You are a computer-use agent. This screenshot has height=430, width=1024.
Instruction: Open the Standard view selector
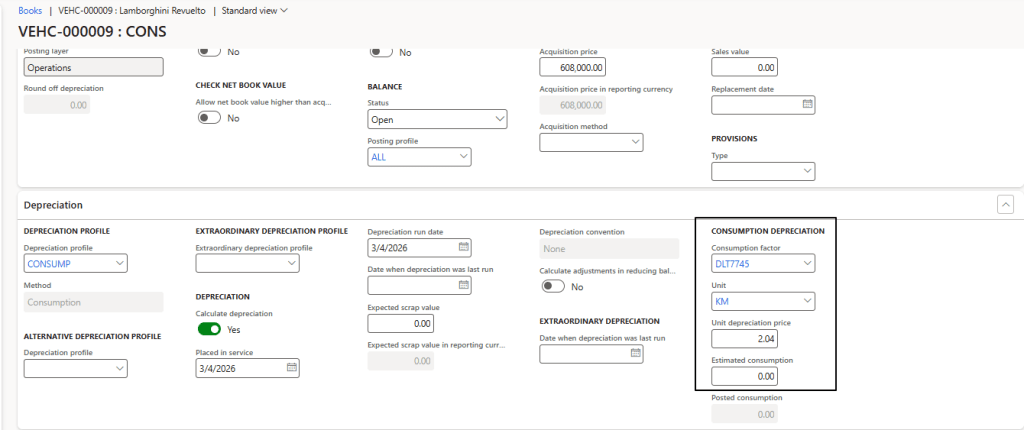click(254, 10)
